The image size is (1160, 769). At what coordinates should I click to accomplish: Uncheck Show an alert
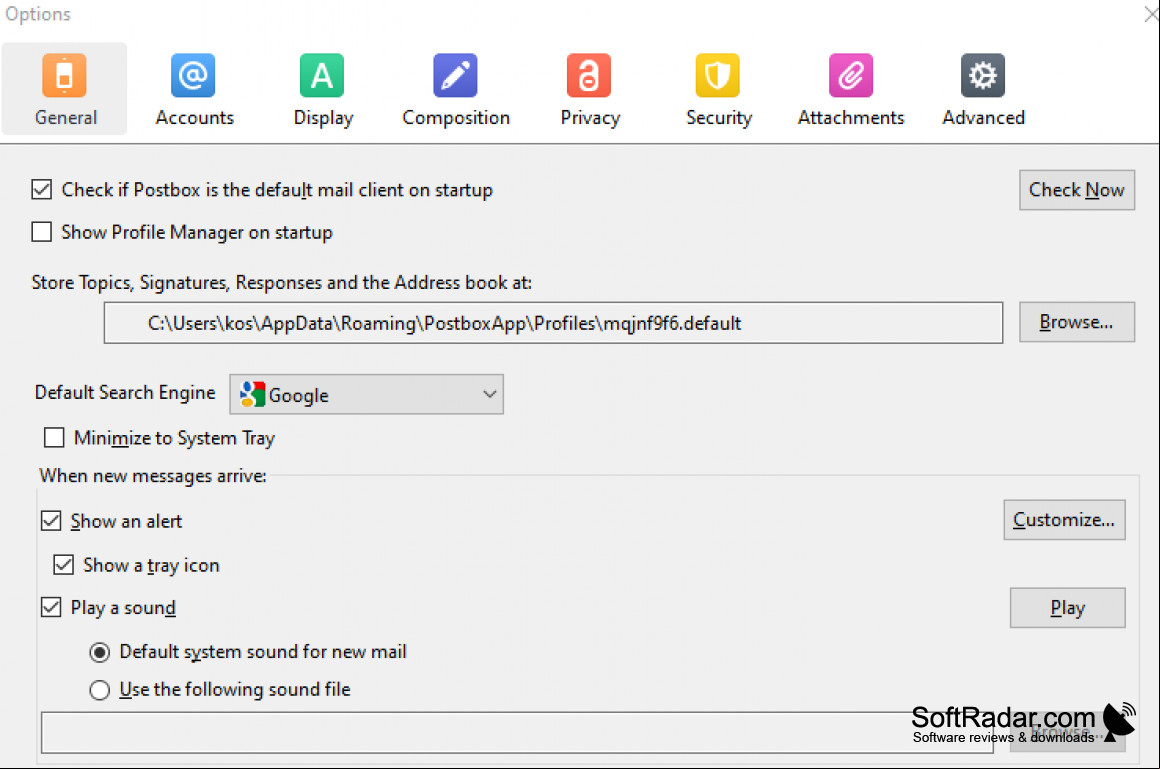click(x=51, y=520)
